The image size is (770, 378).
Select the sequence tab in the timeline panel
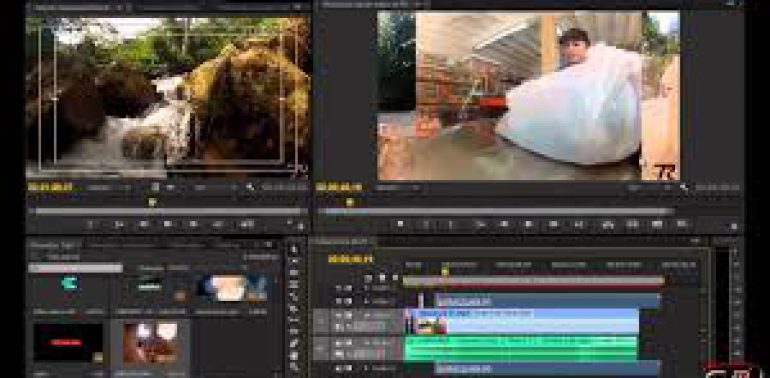point(341,241)
